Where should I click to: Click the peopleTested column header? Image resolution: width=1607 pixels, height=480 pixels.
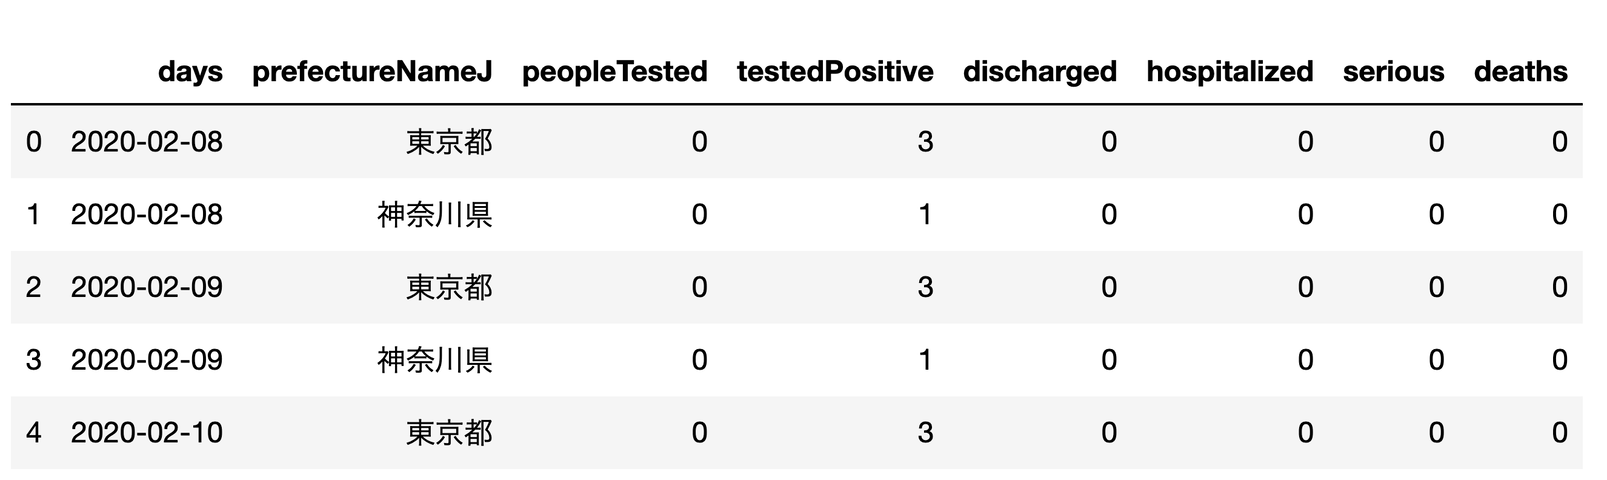[x=614, y=72]
